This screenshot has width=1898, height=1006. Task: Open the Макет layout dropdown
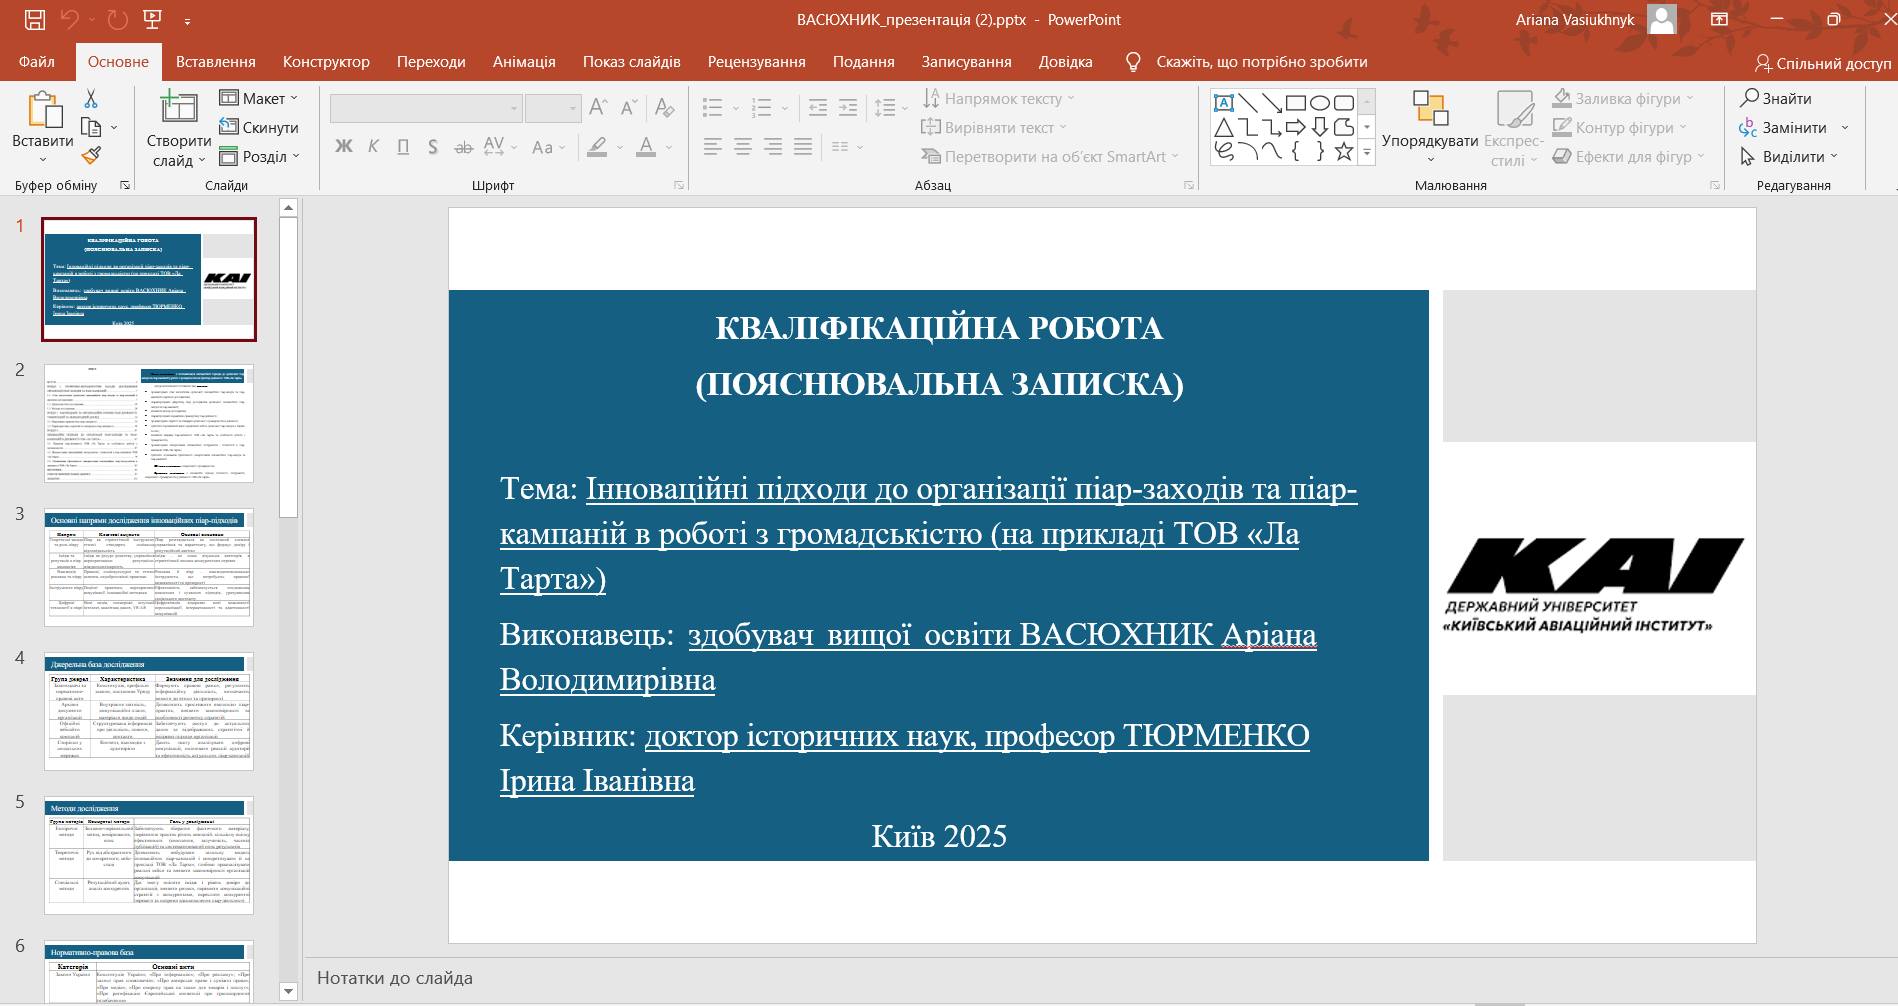click(260, 98)
